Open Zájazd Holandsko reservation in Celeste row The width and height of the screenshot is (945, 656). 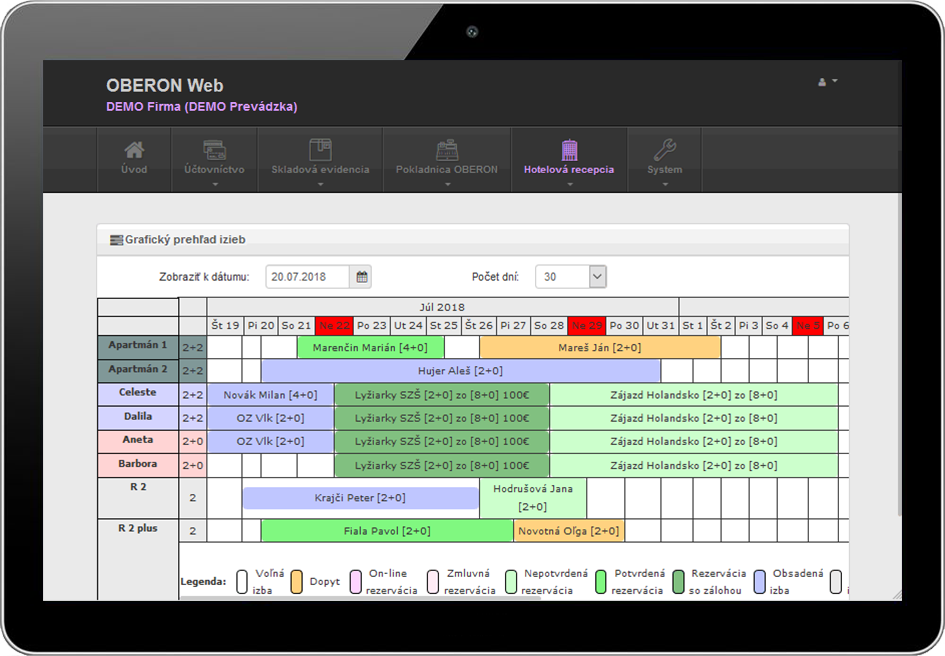(x=694, y=395)
